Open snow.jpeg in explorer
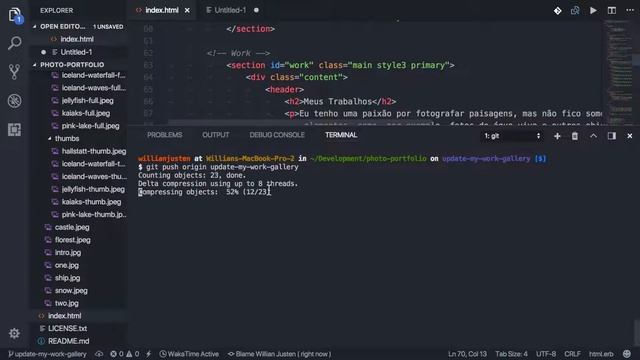Image resolution: width=640 pixels, height=360 pixels. point(71,290)
